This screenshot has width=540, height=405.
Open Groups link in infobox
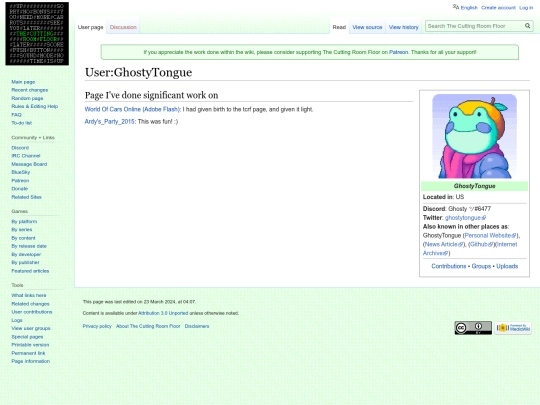click(x=481, y=266)
